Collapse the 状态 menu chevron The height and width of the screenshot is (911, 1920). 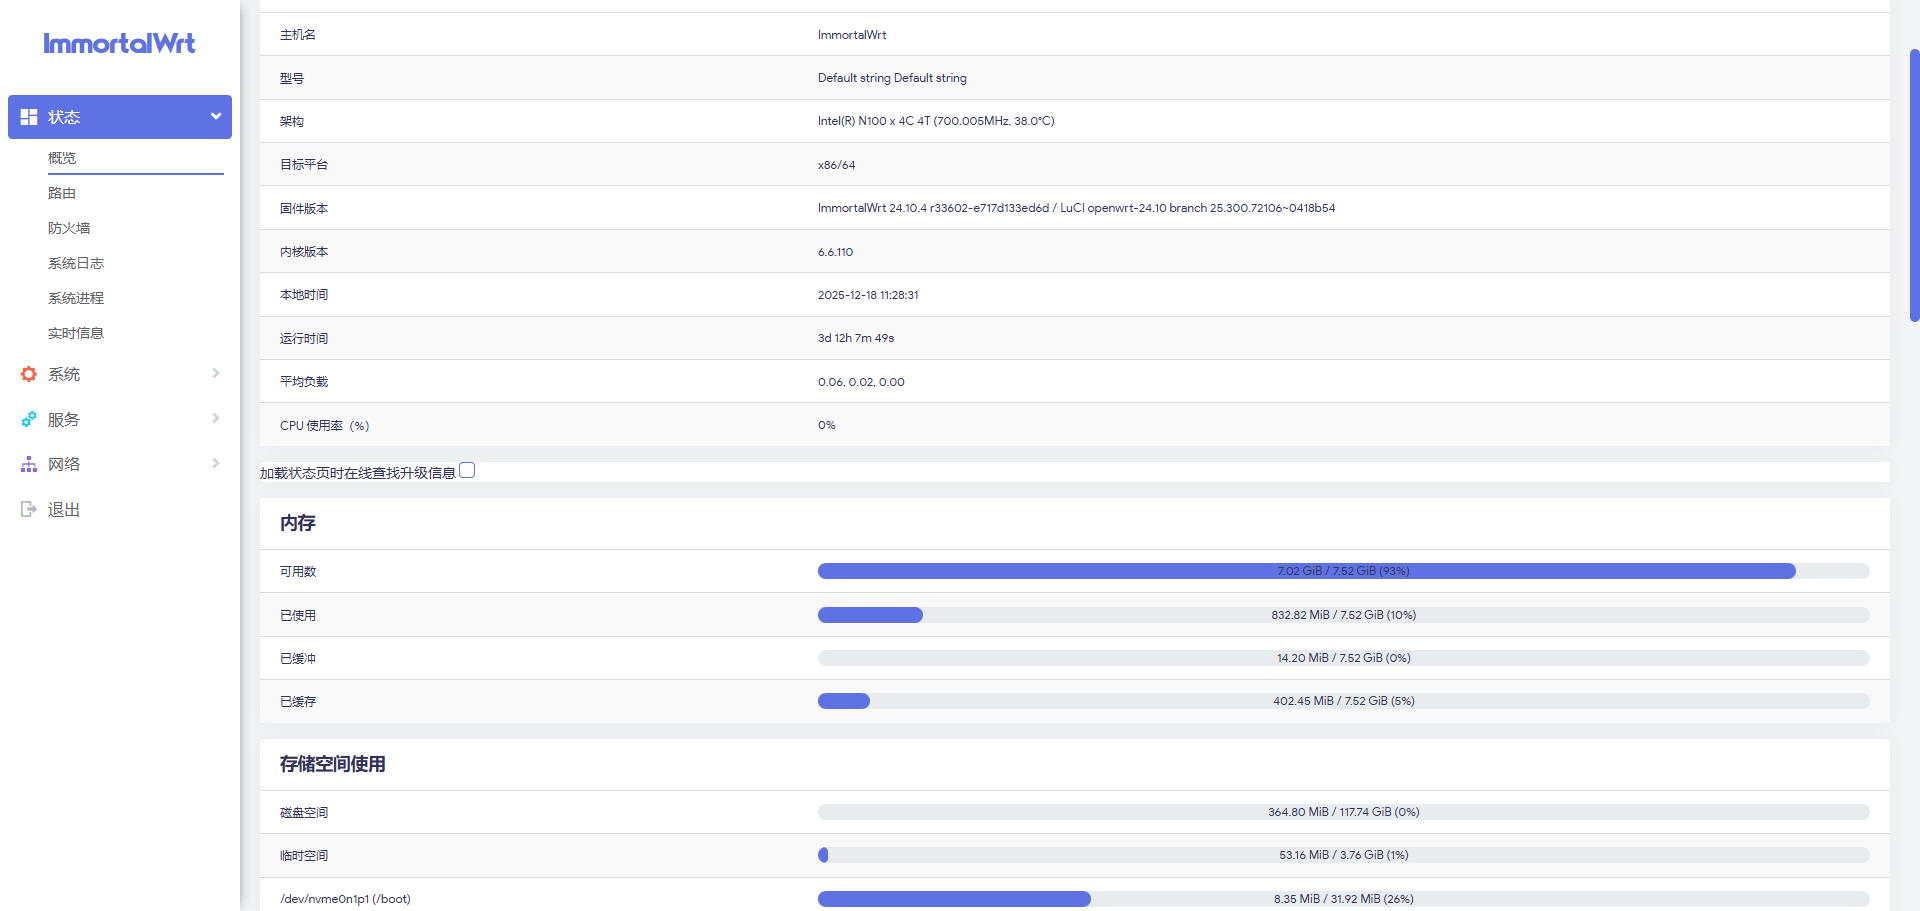tap(216, 116)
